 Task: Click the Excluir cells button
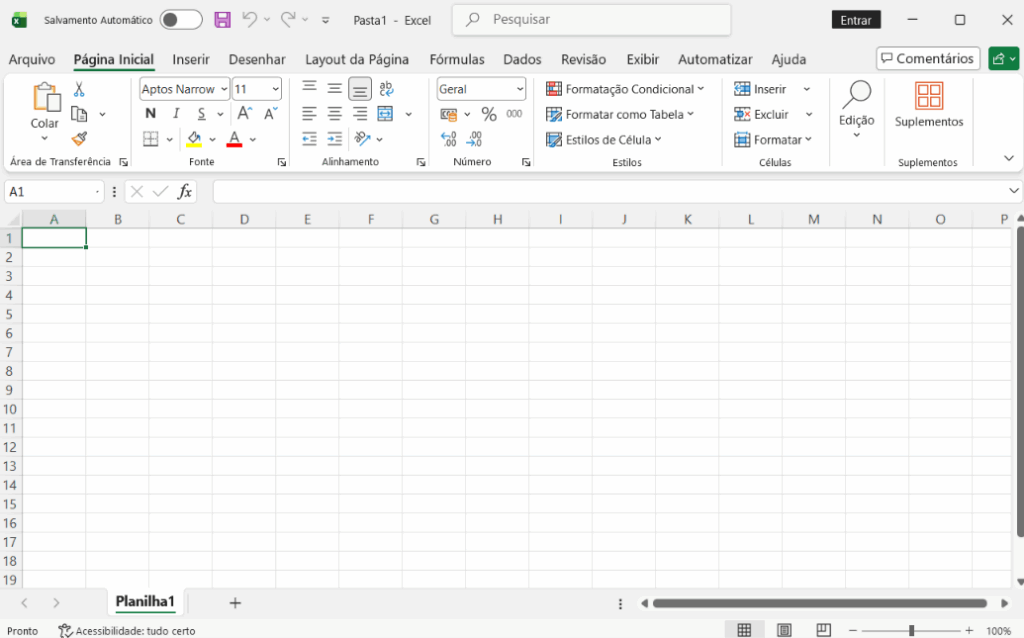pos(762,114)
